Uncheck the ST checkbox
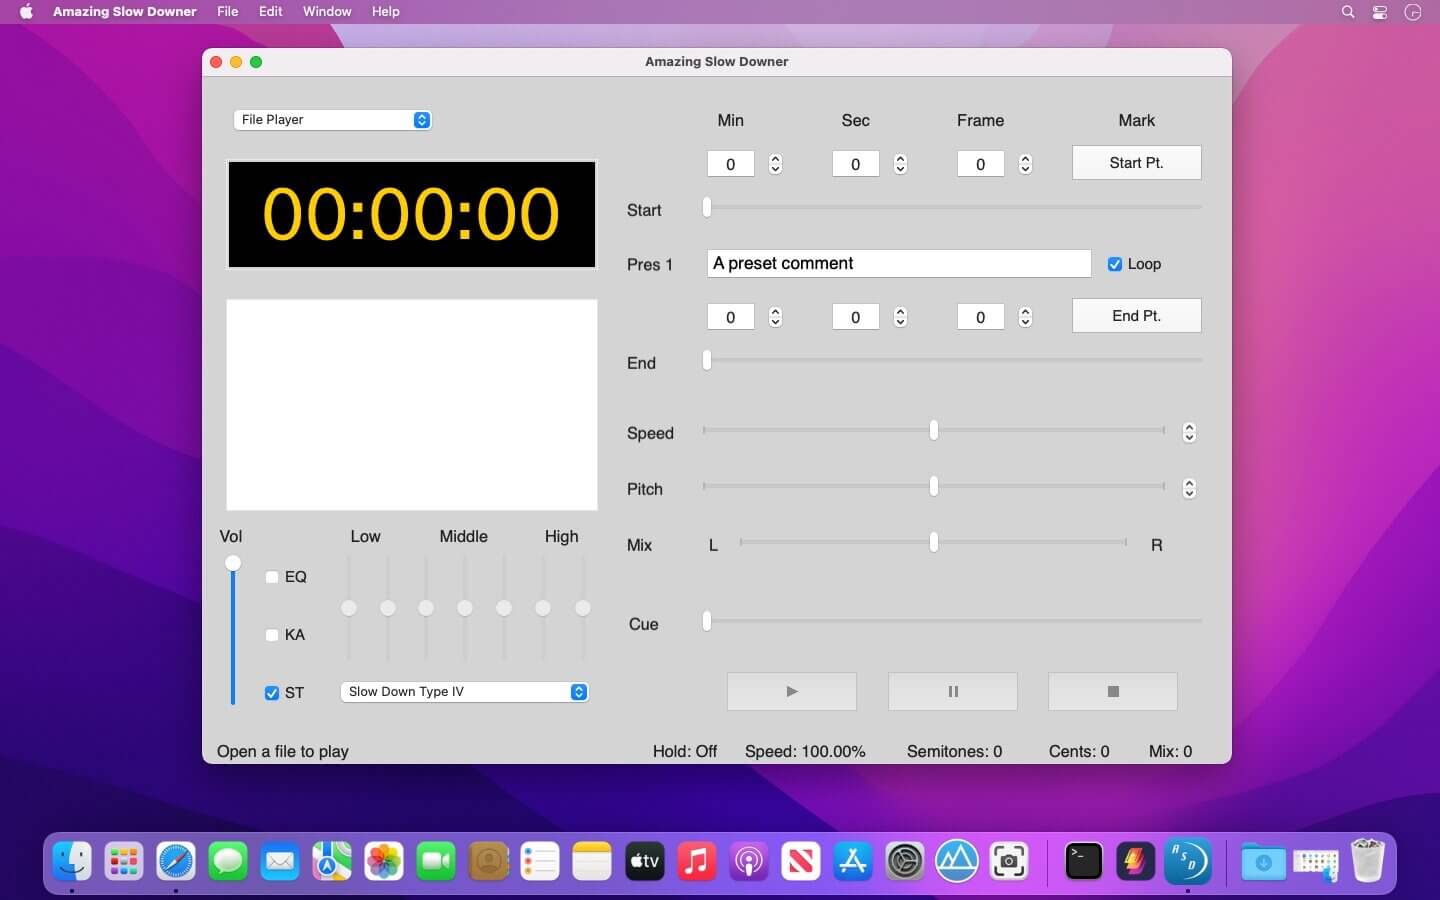Image resolution: width=1440 pixels, height=900 pixels. coord(272,693)
